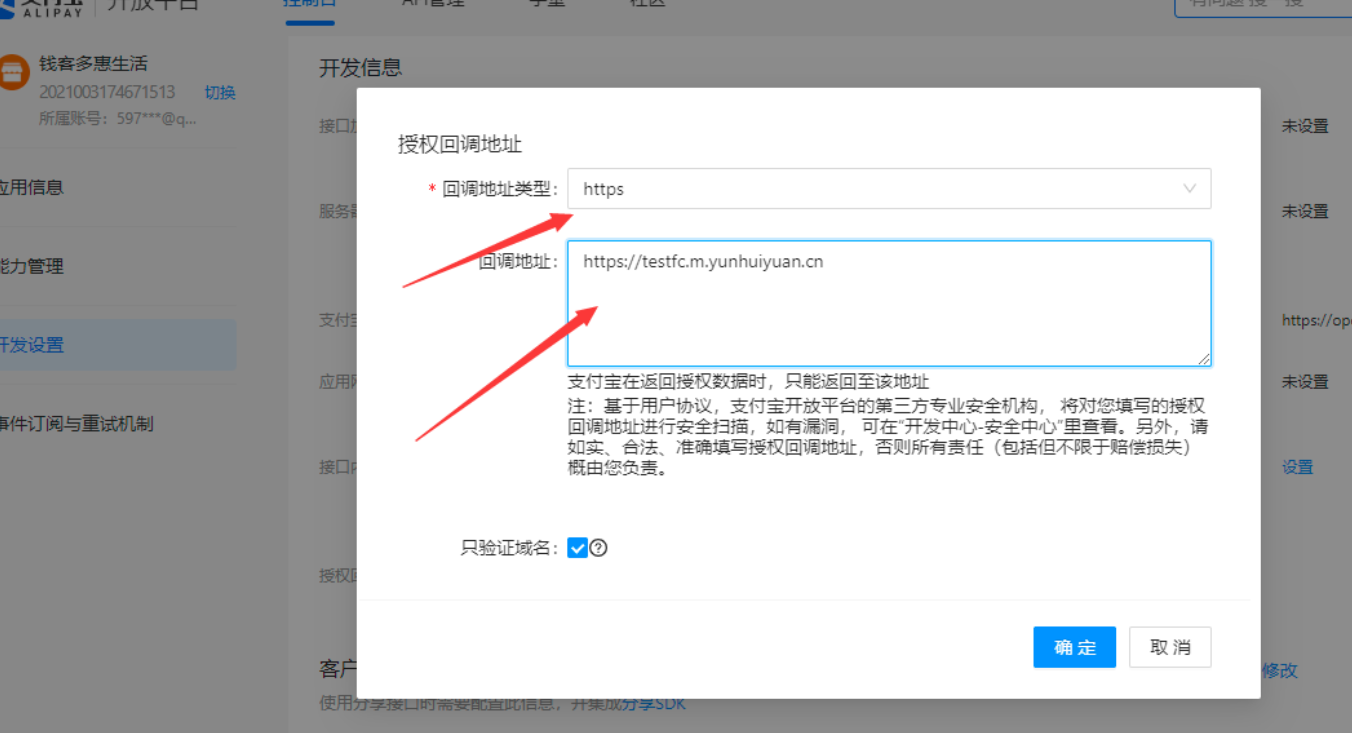1352x733 pixels.
Task: Open the help icon beside 只验证域名
Action: [x=599, y=548]
